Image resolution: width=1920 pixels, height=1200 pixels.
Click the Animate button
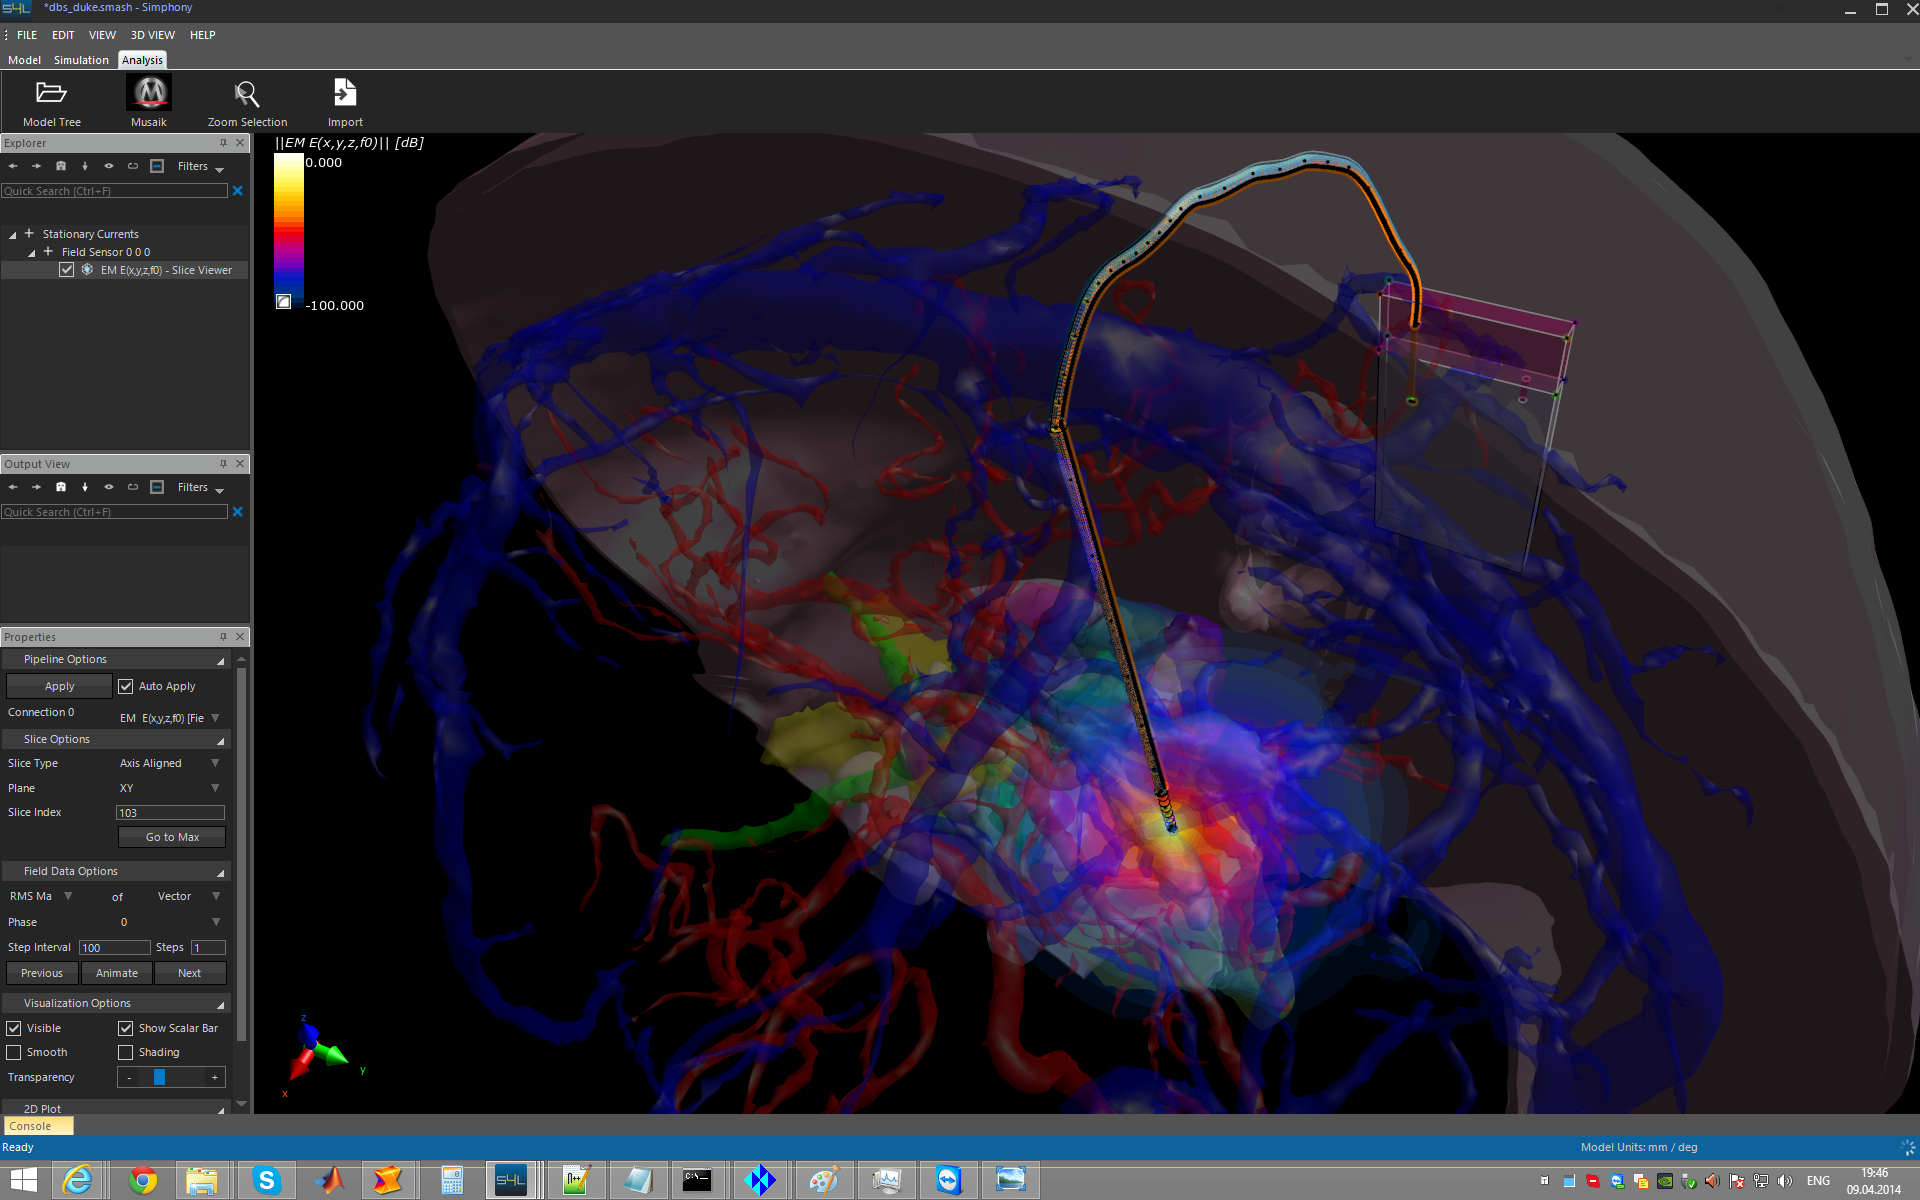click(117, 973)
